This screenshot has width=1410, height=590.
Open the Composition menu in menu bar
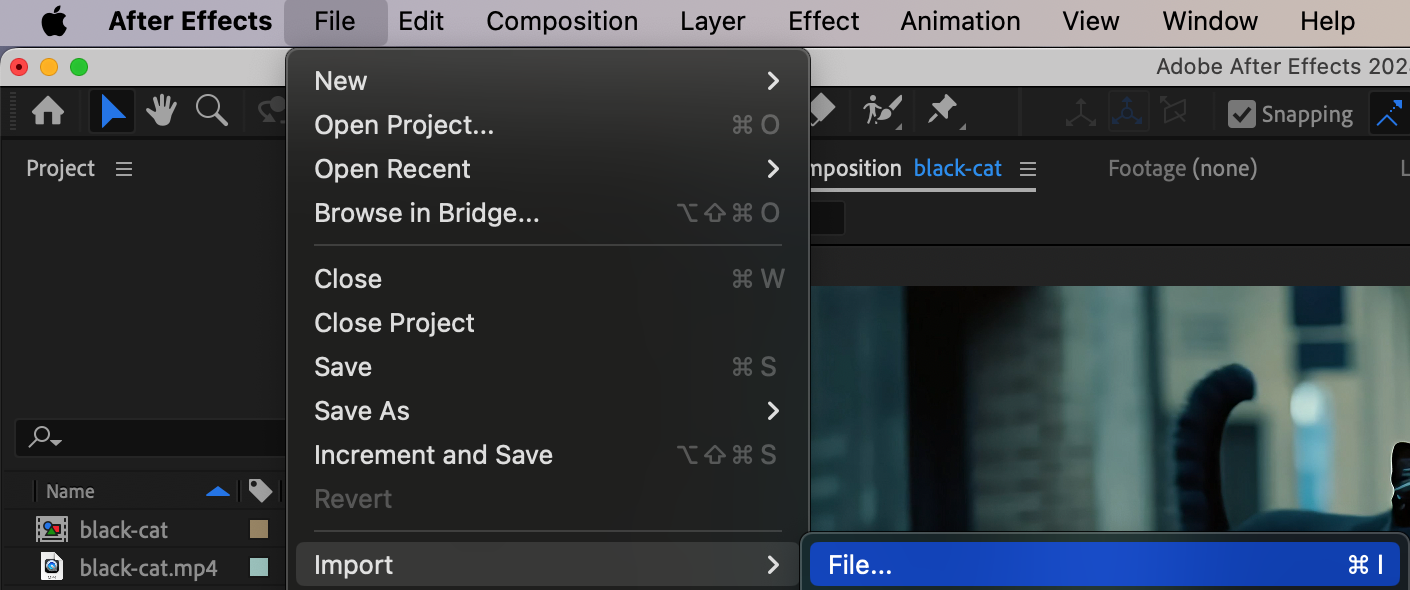click(x=562, y=21)
